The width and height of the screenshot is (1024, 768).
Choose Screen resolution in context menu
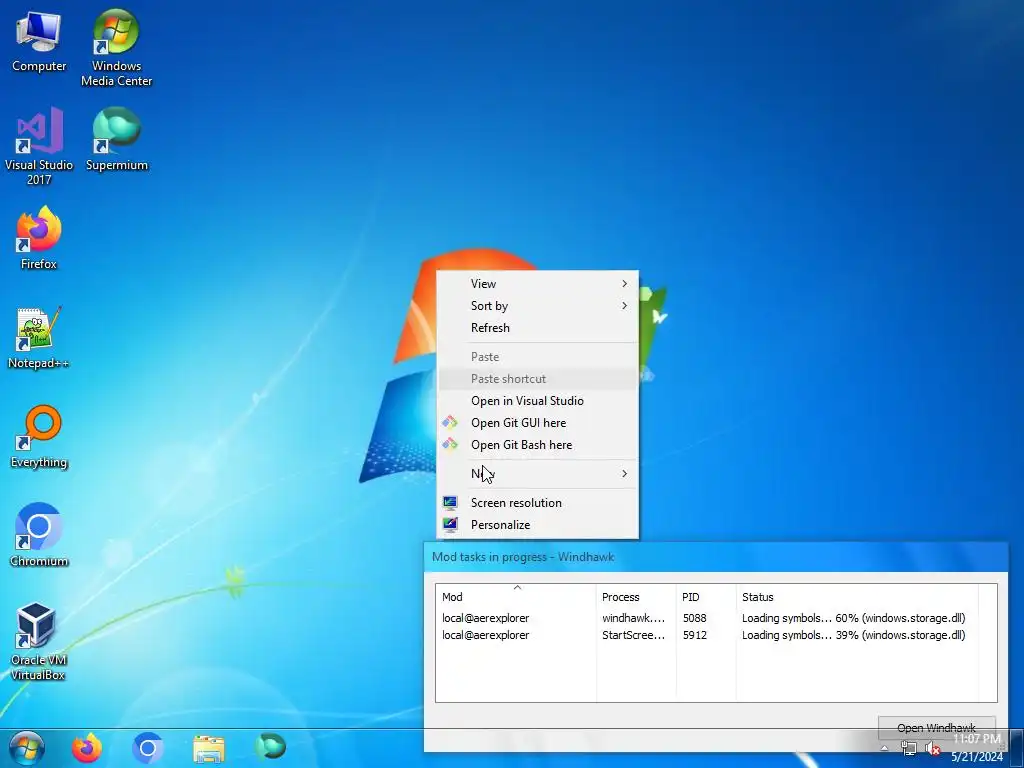tap(537, 503)
